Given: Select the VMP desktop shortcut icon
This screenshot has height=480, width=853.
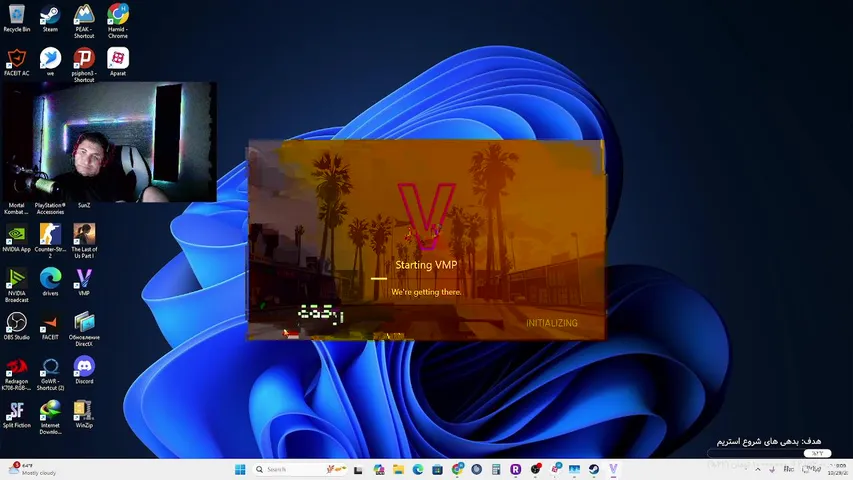Looking at the screenshot, I should (84, 282).
